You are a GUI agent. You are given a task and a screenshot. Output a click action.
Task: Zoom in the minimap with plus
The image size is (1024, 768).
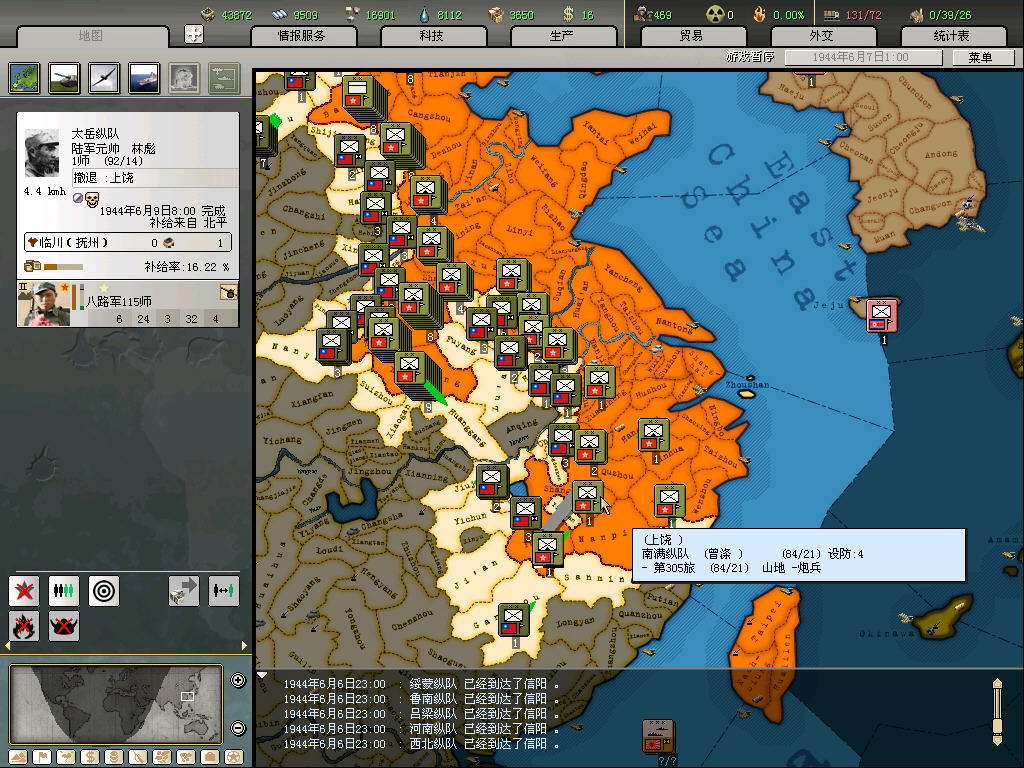238,681
